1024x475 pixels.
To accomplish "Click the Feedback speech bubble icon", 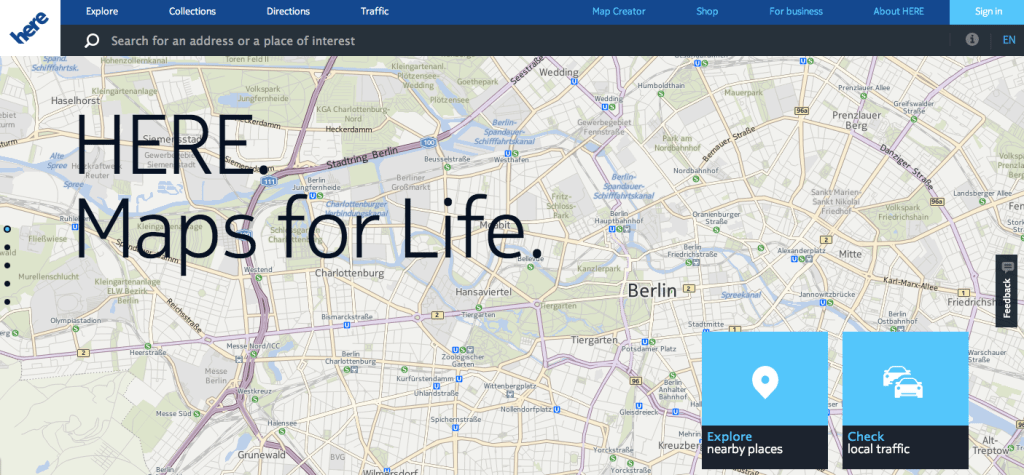I will (x=1008, y=267).
